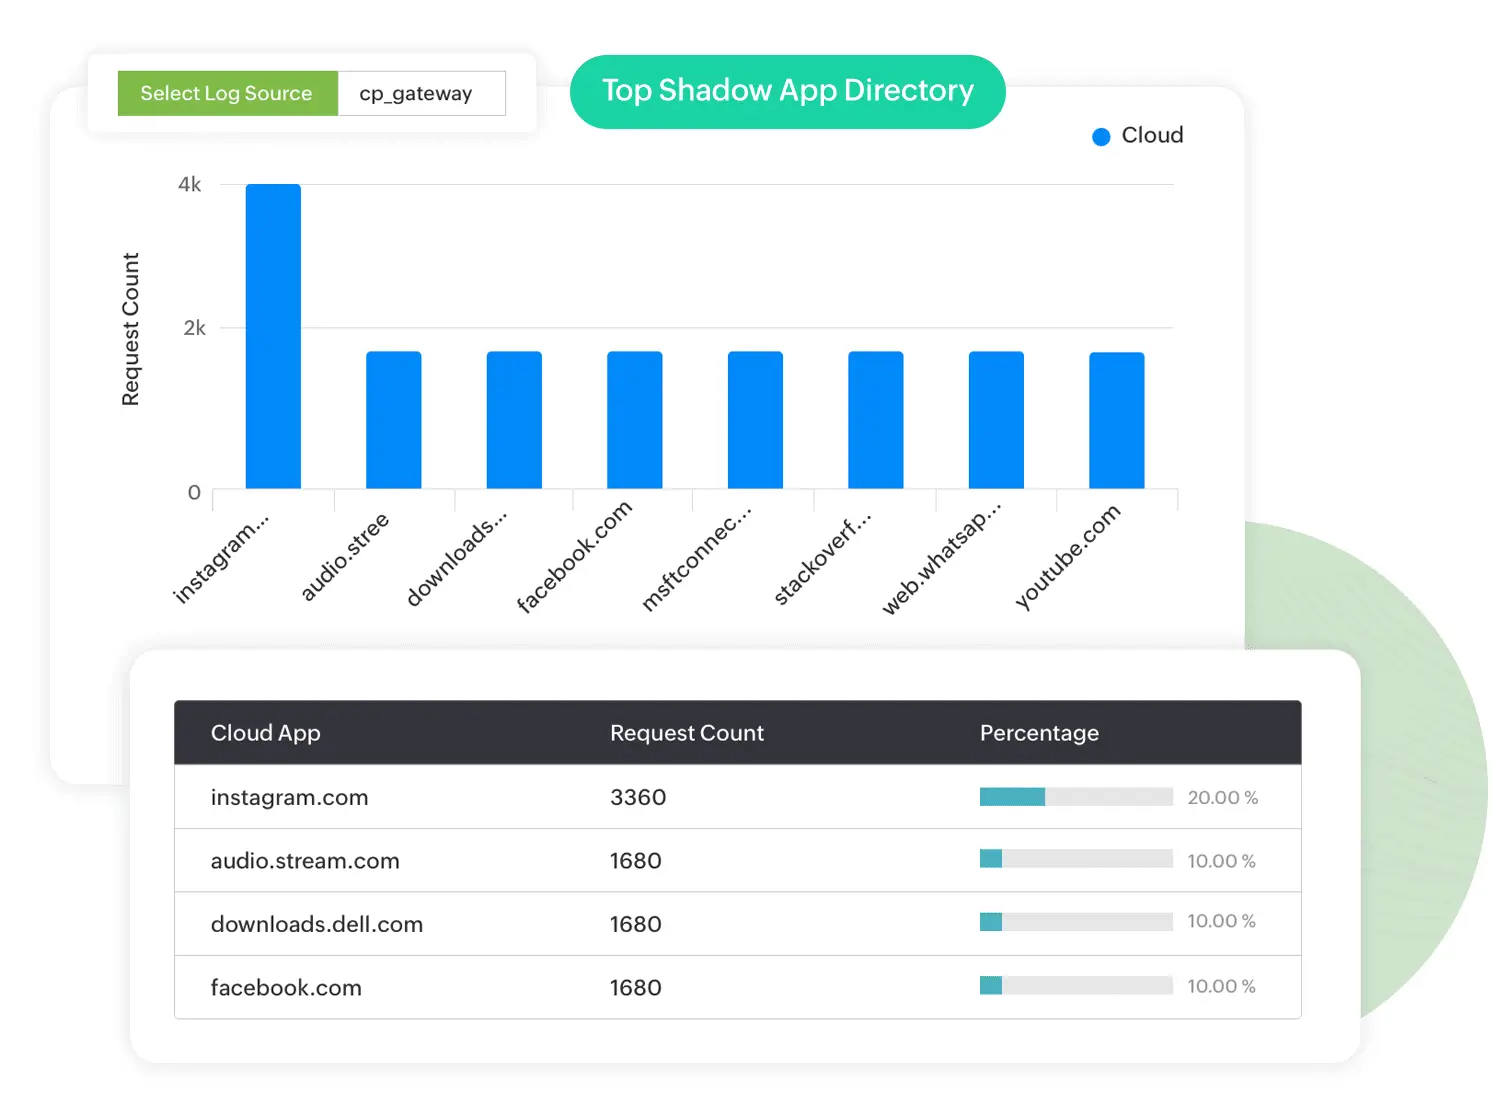Viewport: 1508px width, 1100px height.
Task: Toggle the Cloud legend marker
Action: (1101, 137)
